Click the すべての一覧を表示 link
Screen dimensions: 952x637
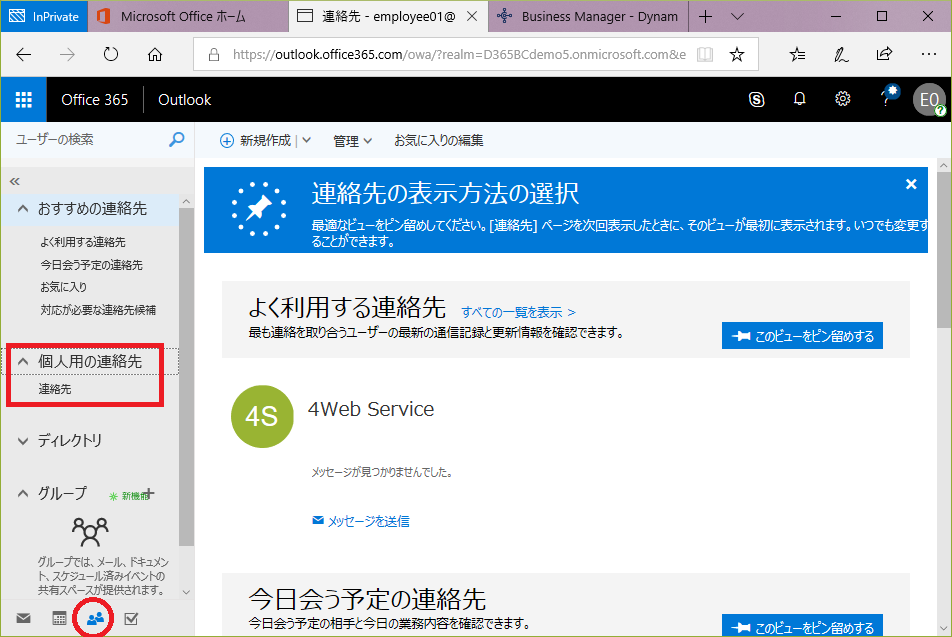[518, 312]
